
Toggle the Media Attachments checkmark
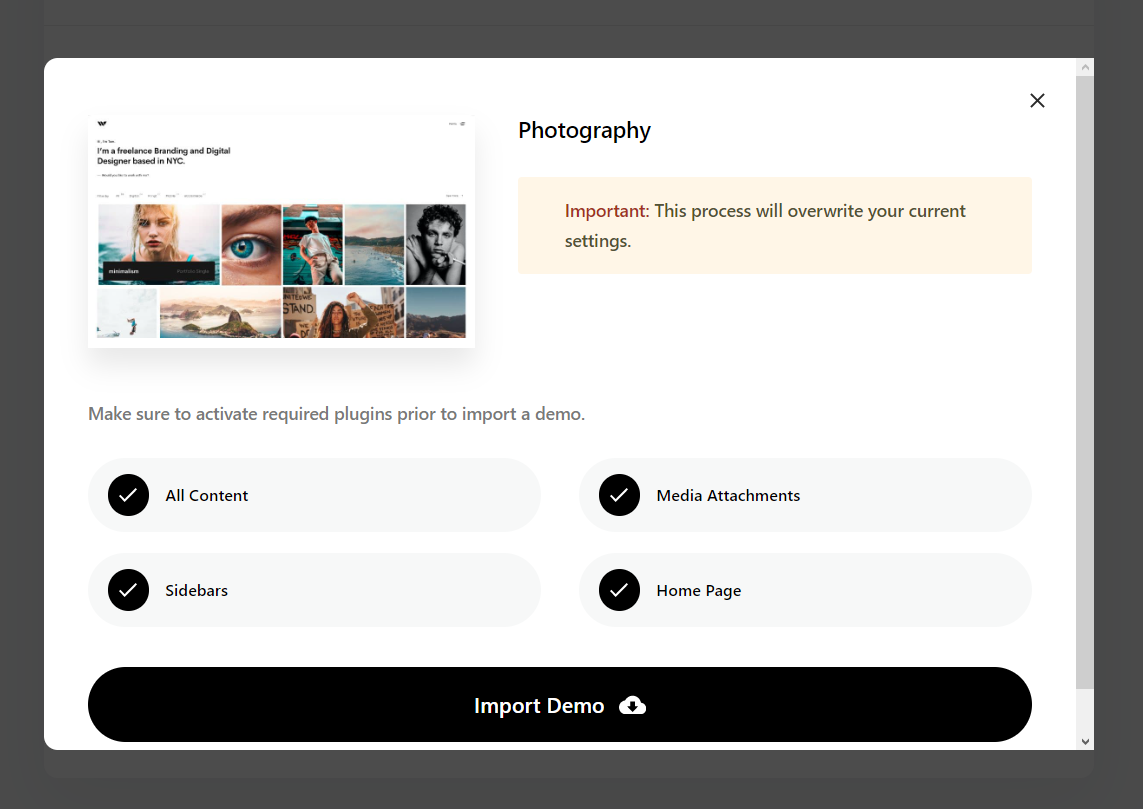click(x=619, y=496)
